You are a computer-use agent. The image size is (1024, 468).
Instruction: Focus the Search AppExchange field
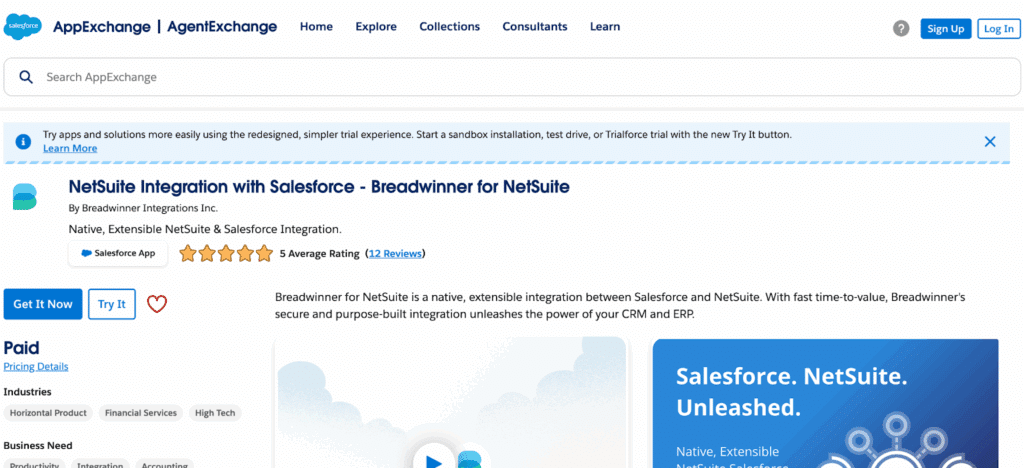pos(500,77)
